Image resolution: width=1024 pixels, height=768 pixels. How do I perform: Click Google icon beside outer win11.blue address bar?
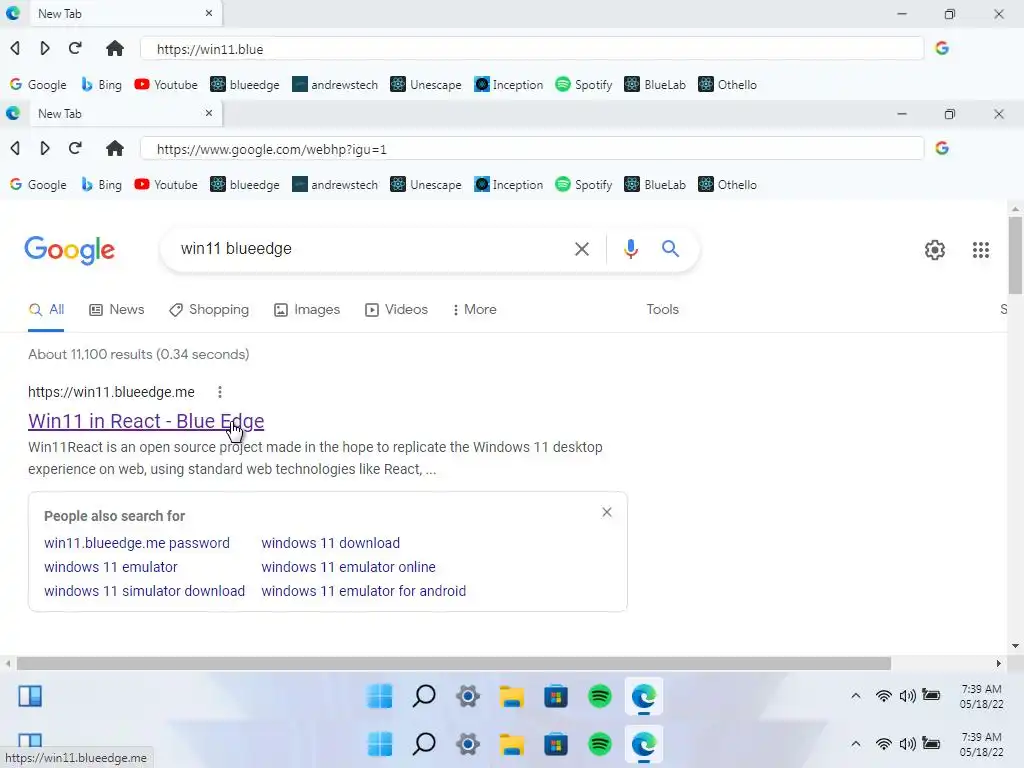tap(942, 48)
